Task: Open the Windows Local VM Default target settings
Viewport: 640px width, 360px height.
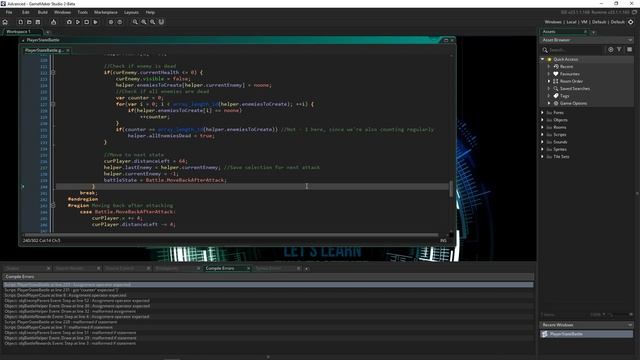Action: tap(584, 22)
